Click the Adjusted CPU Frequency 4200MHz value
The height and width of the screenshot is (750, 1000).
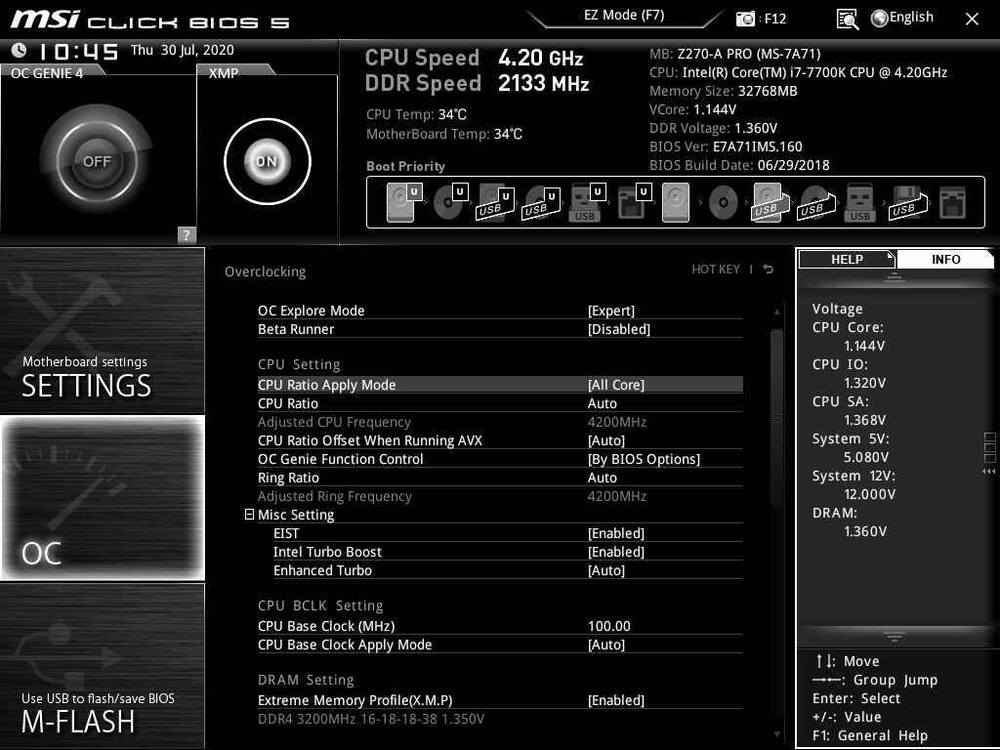pyautogui.click(x=617, y=422)
